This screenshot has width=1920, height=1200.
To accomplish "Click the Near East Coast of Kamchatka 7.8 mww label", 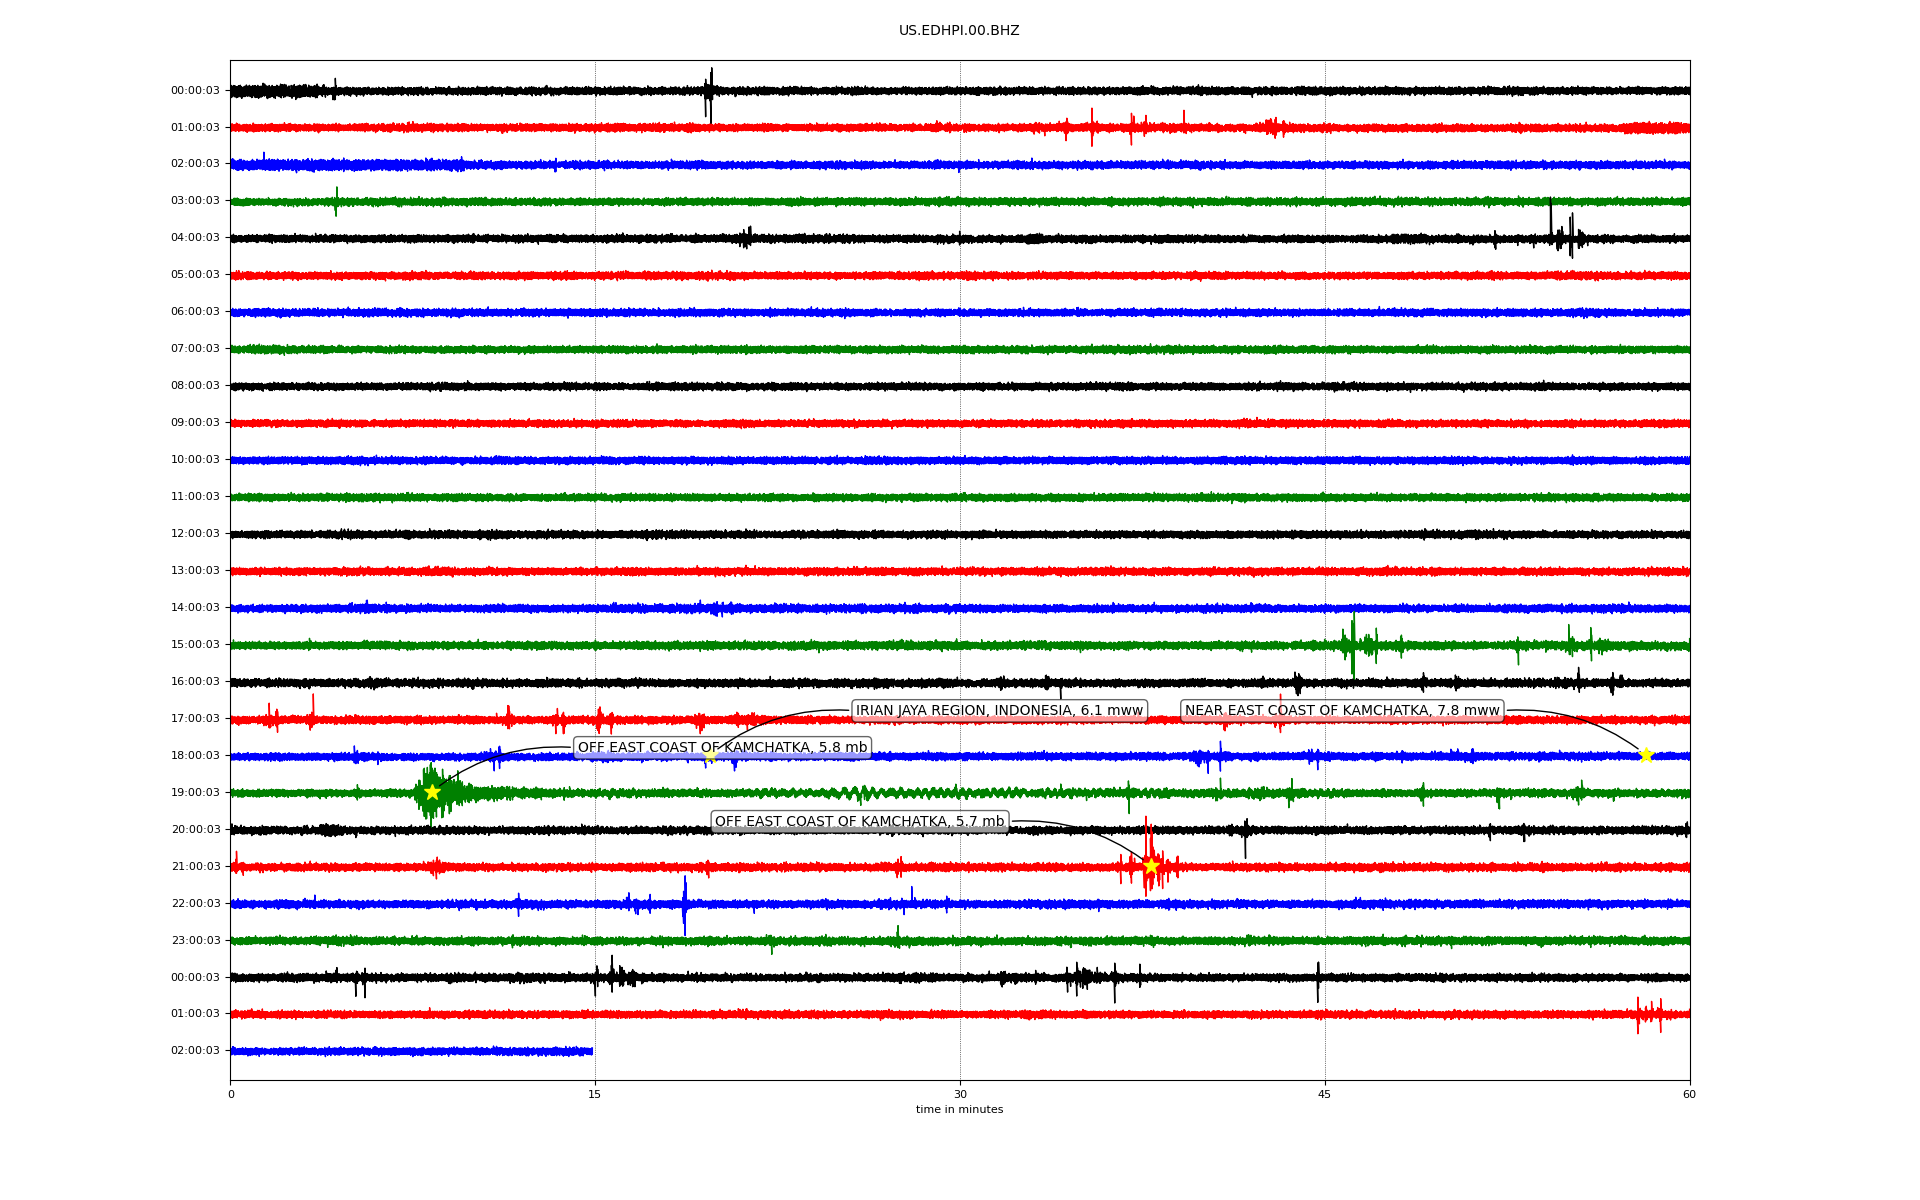I will pyautogui.click(x=1342, y=711).
